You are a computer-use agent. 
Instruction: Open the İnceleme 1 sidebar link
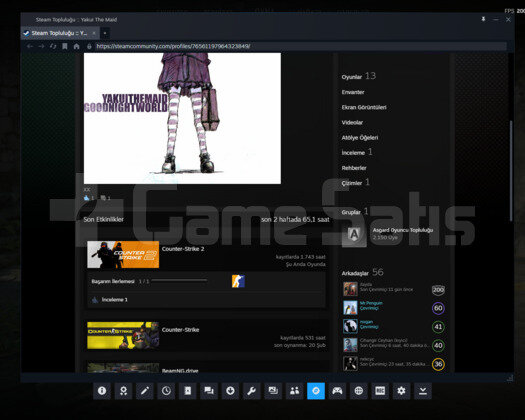point(357,152)
